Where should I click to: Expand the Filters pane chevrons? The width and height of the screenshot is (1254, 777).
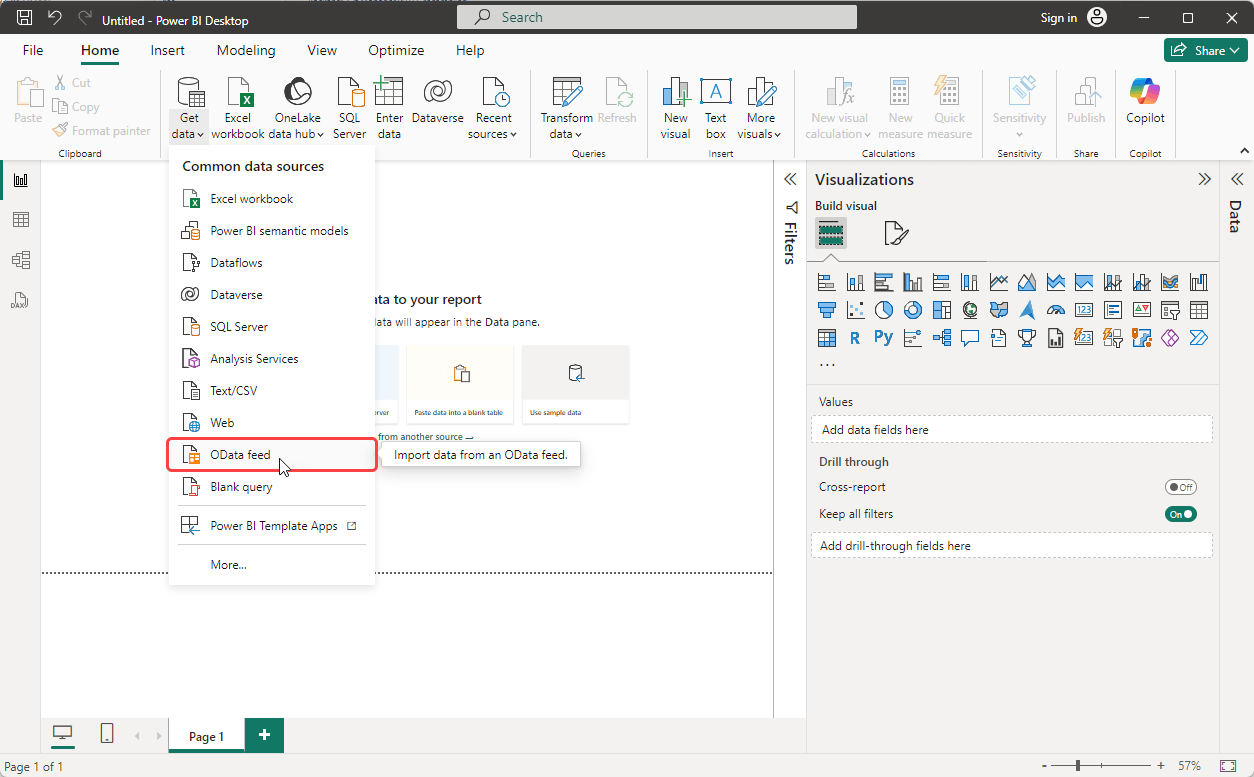click(x=790, y=179)
